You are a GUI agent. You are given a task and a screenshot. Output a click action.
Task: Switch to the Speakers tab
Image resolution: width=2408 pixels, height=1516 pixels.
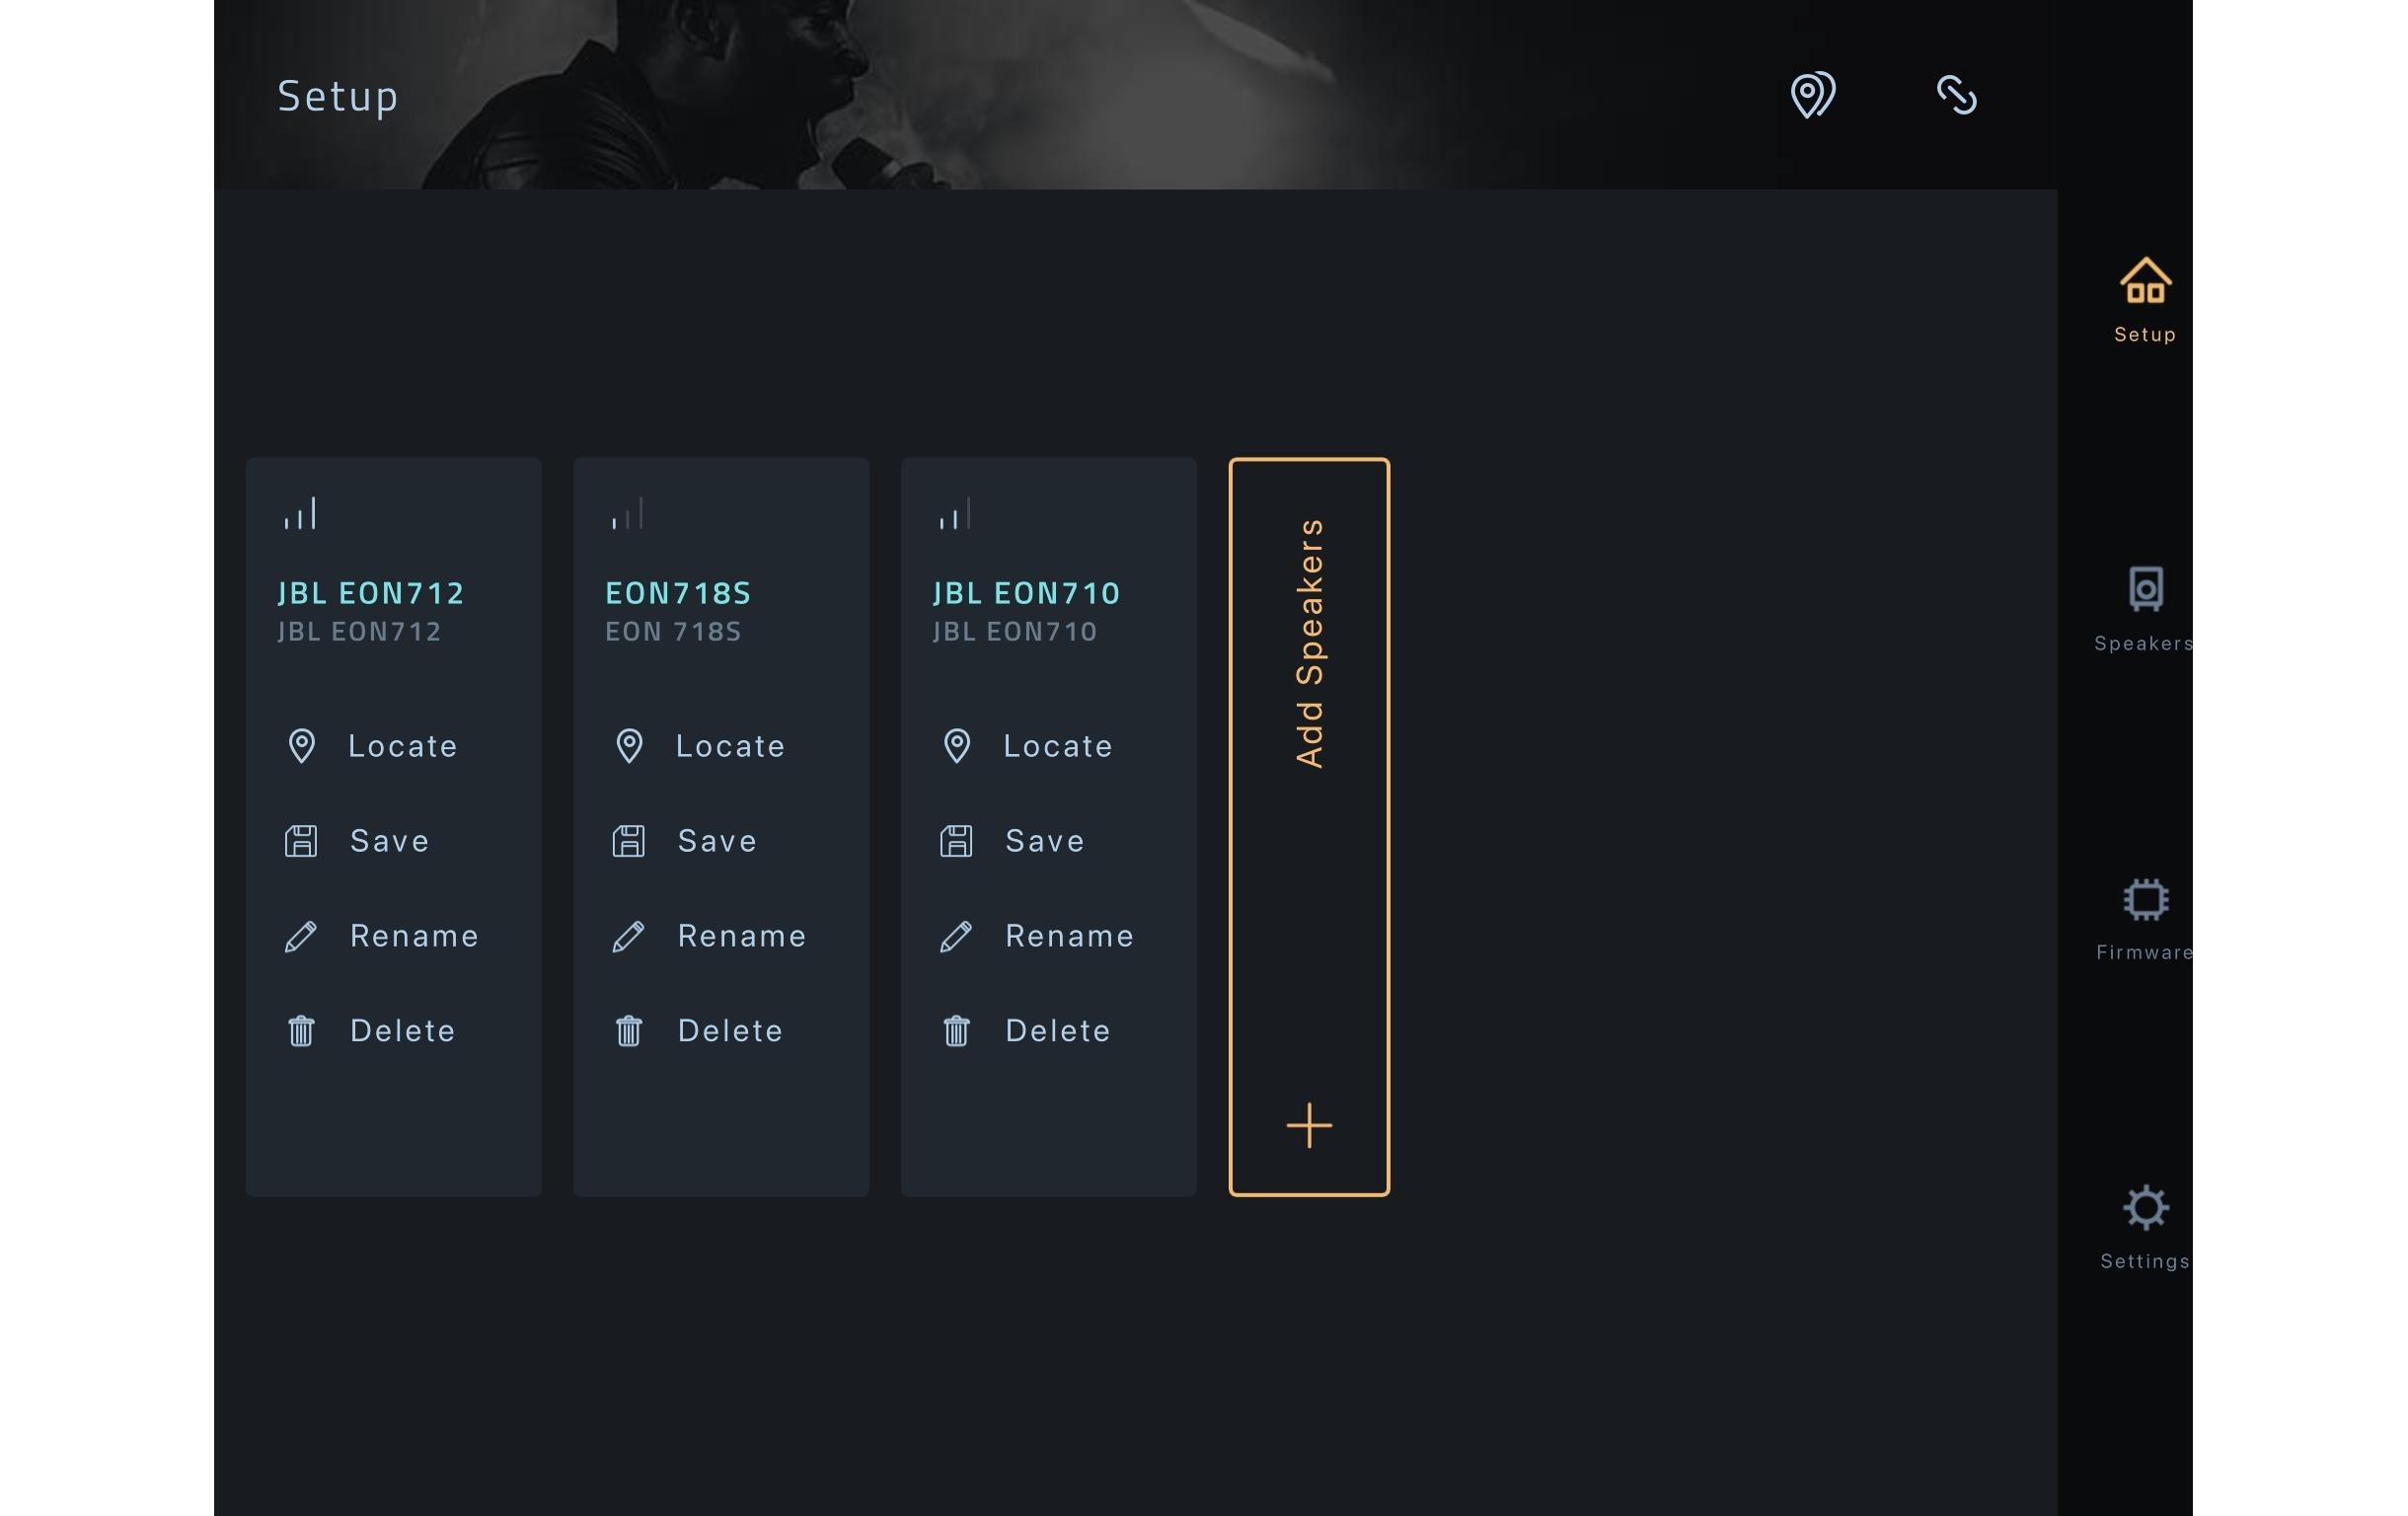click(2144, 609)
